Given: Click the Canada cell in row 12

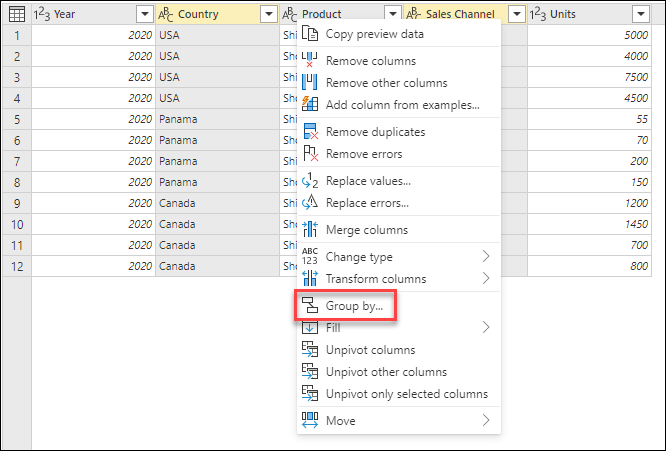Looking at the screenshot, I should pyautogui.click(x=217, y=266).
